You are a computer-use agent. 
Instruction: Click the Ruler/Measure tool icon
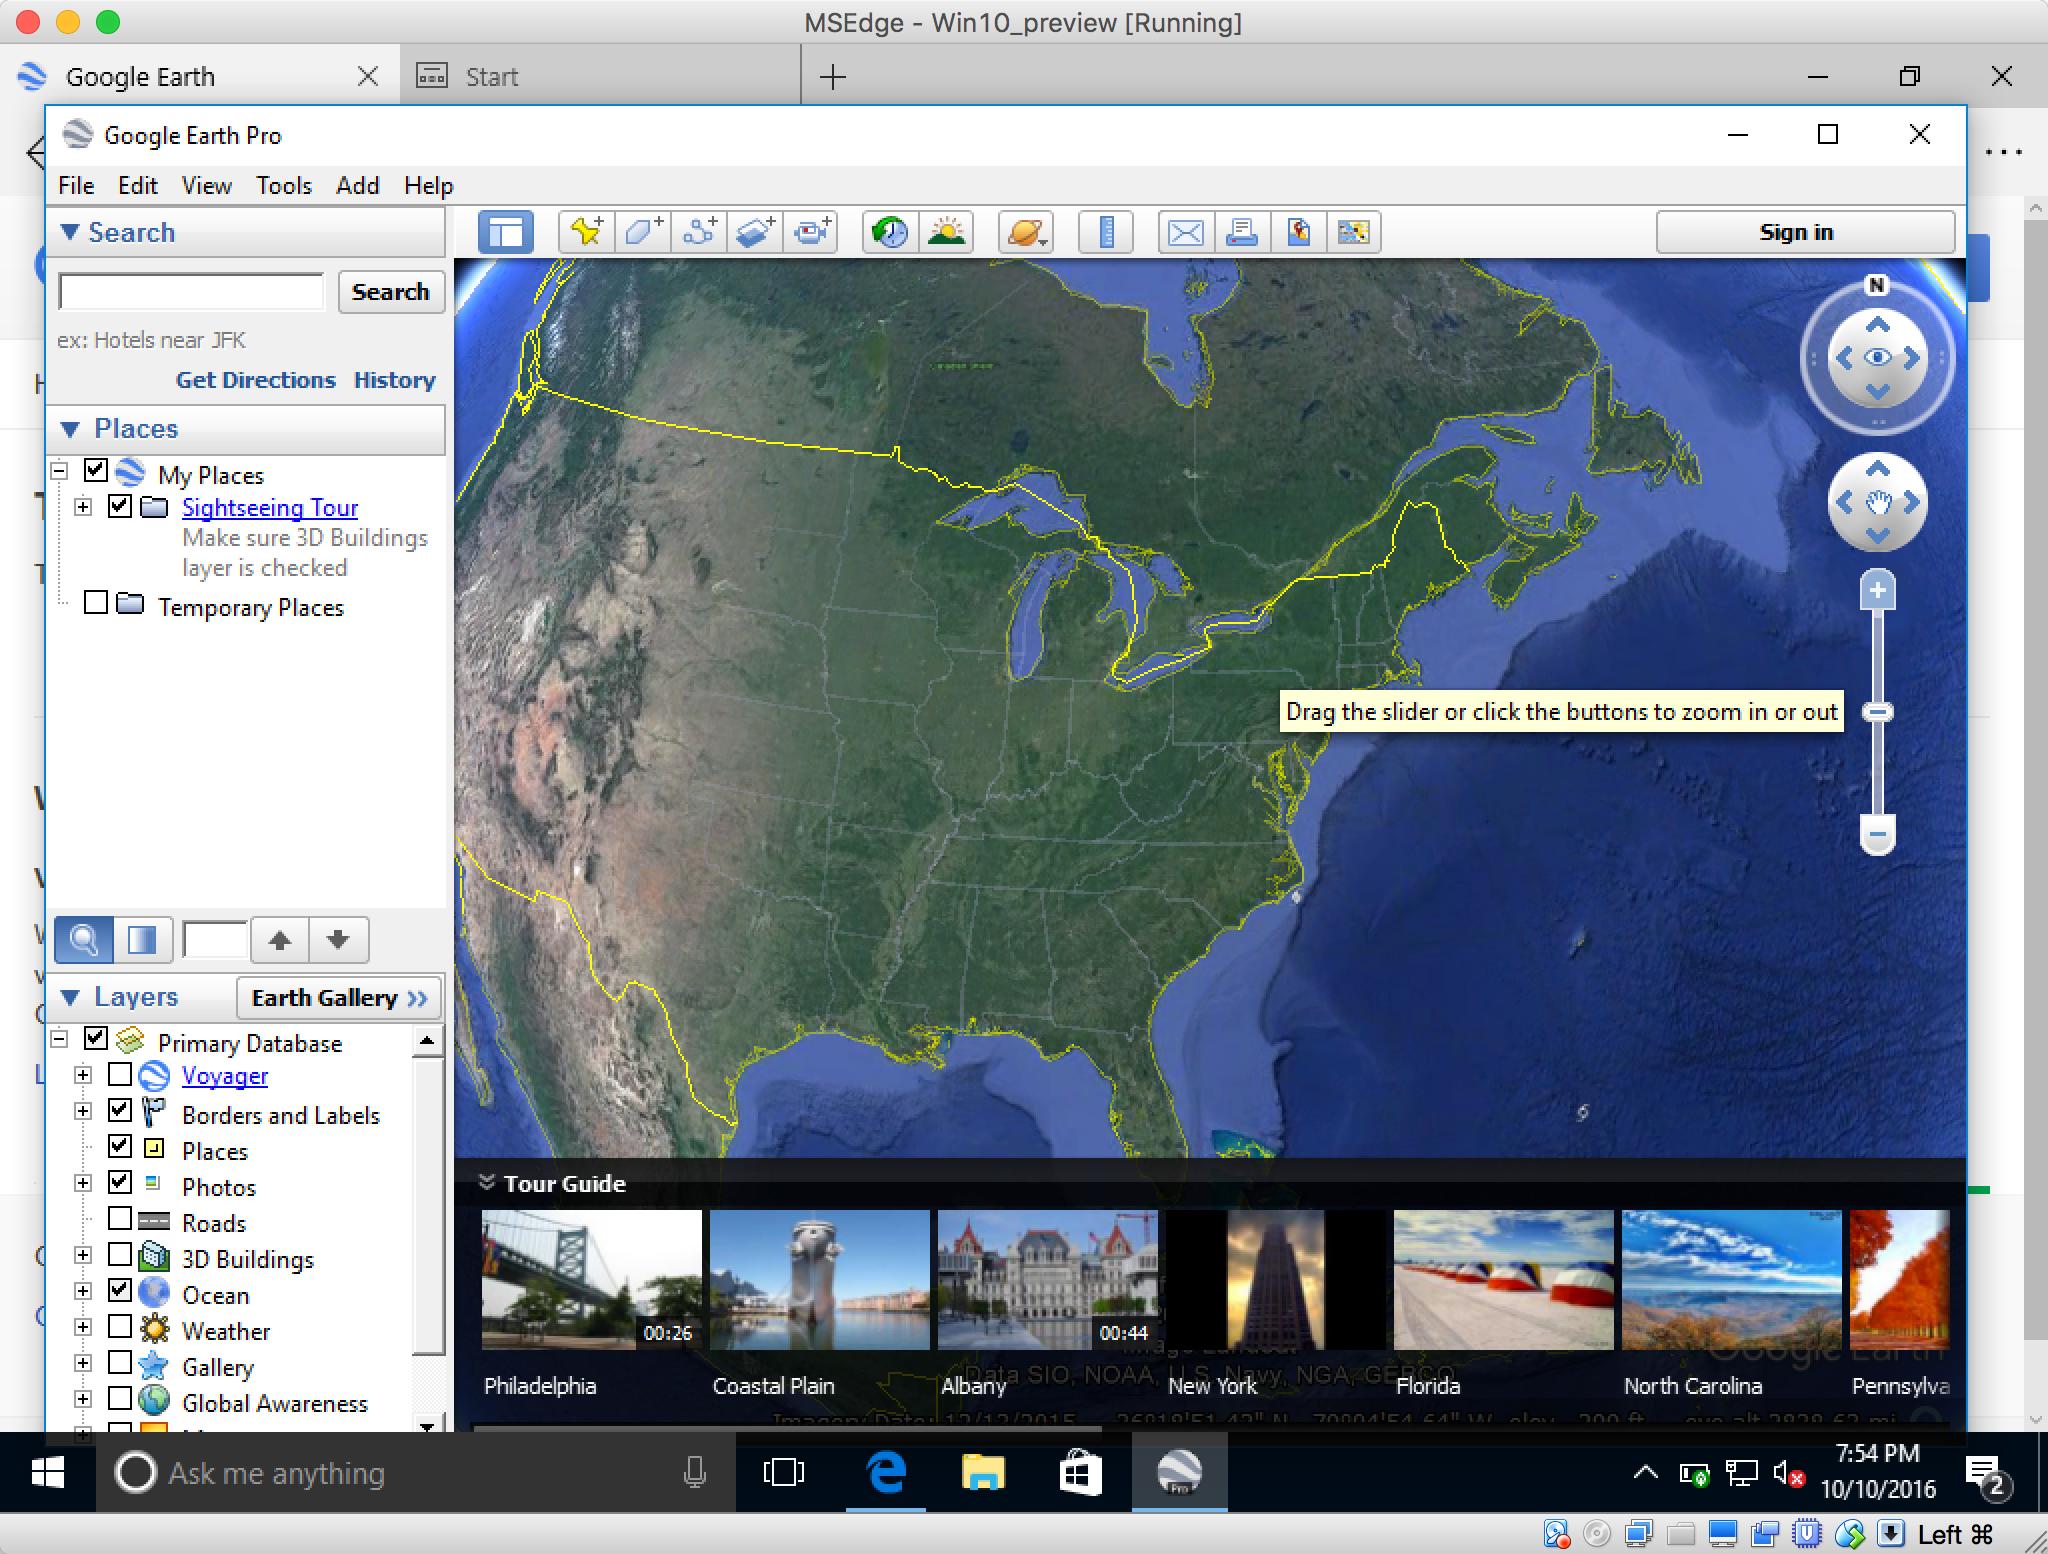pos(1108,232)
